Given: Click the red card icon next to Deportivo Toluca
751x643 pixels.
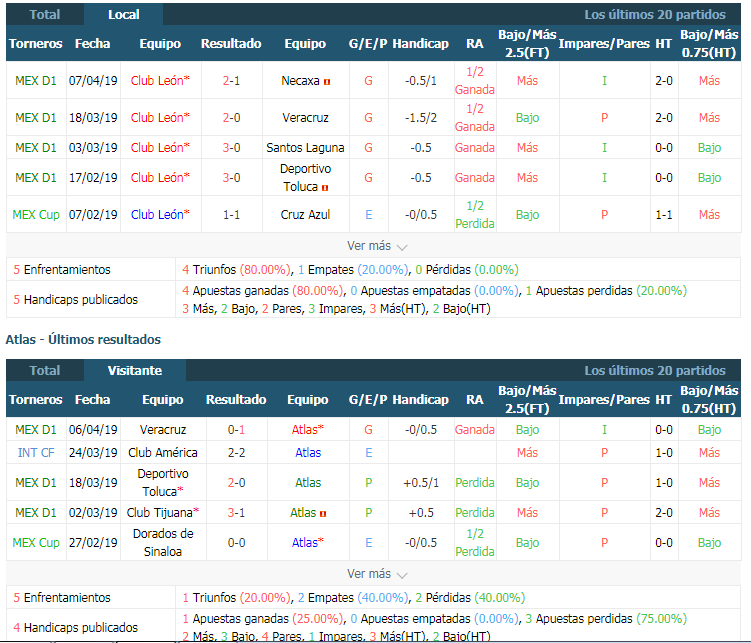Looking at the screenshot, I should point(325,188).
